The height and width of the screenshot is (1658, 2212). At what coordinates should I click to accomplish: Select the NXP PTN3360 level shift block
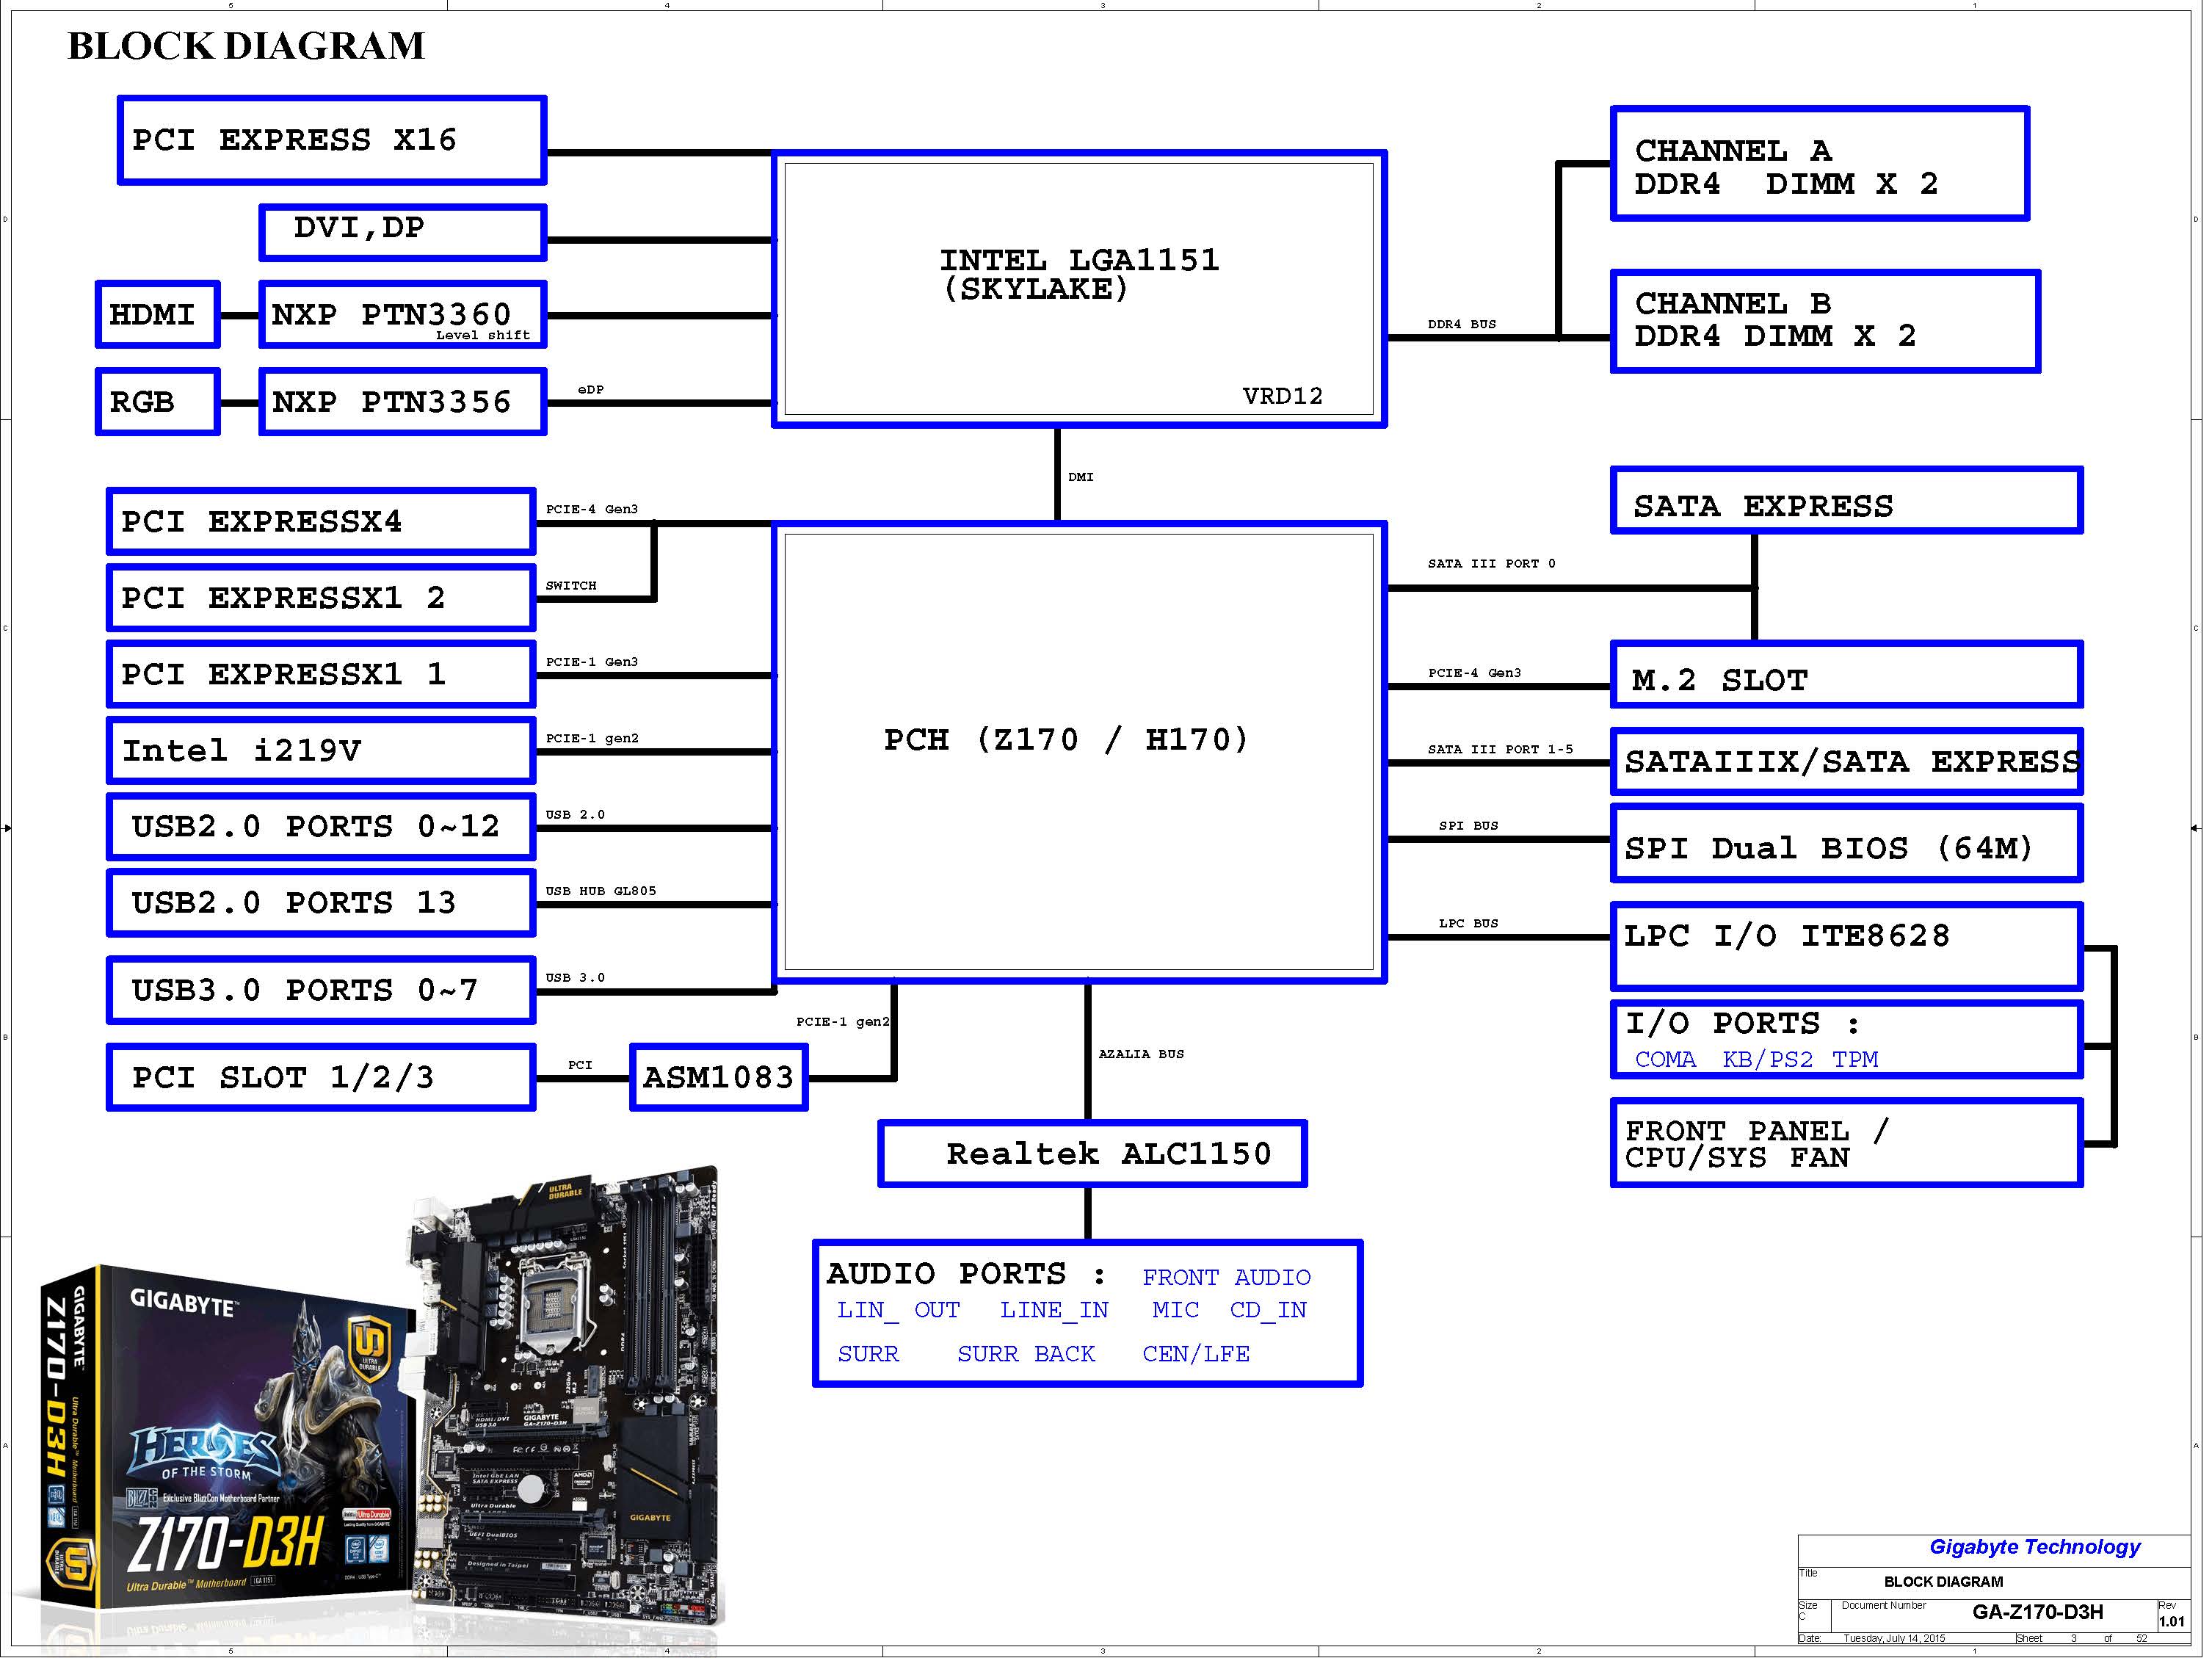pyautogui.click(x=402, y=314)
